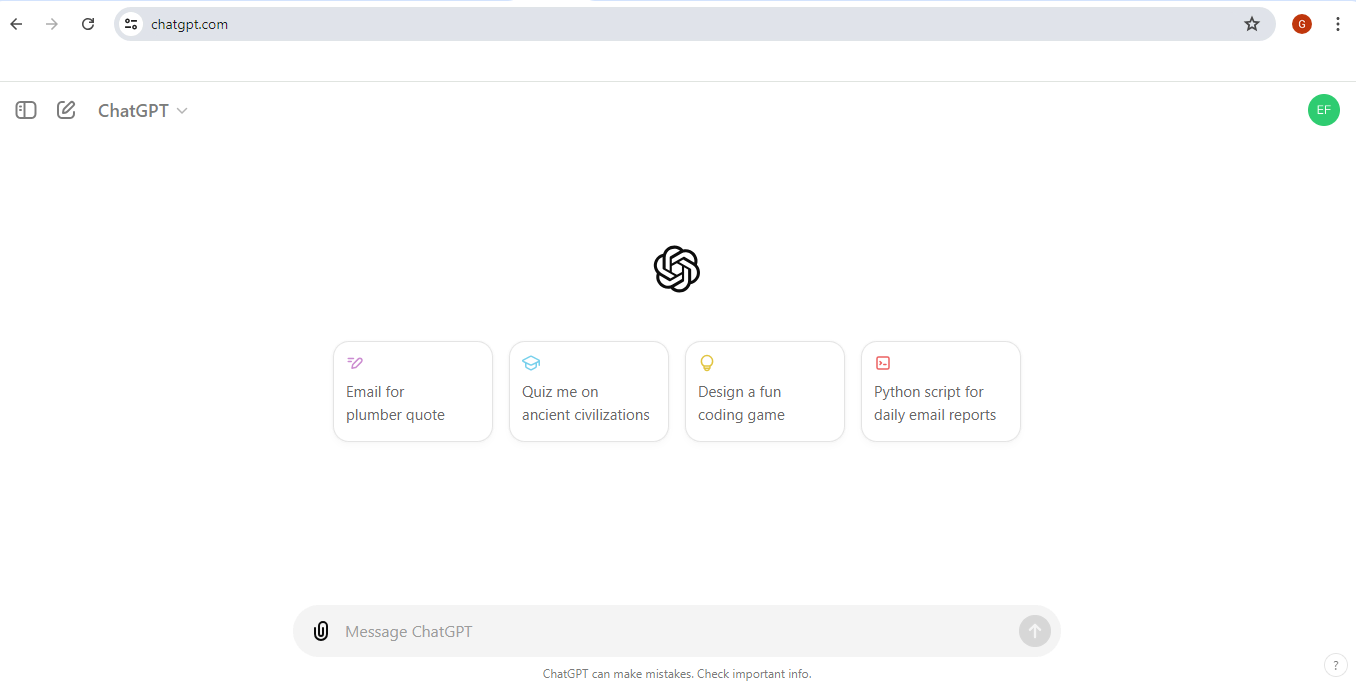
Task: Start a new chat with the compose icon
Action: pos(66,110)
